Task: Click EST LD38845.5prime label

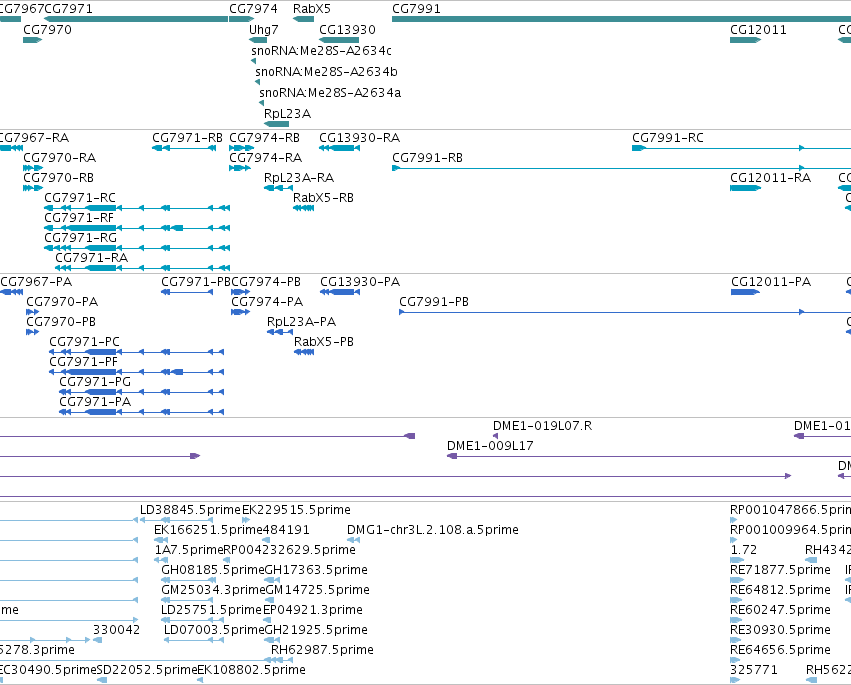Action: (x=190, y=511)
